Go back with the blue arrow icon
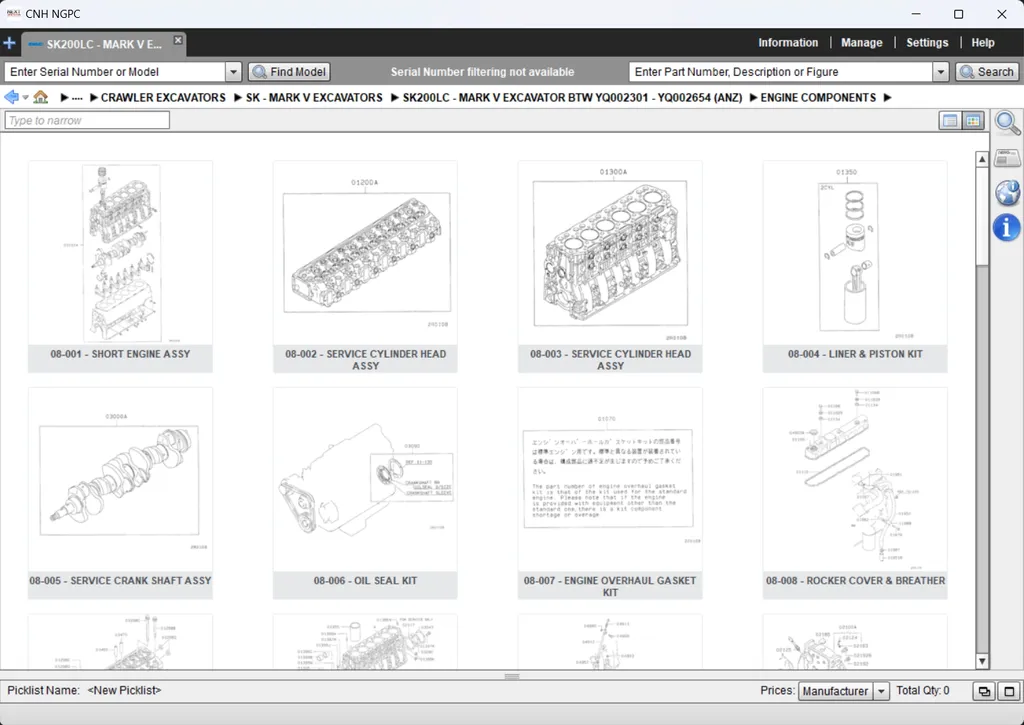The width and height of the screenshot is (1024, 725). tap(11, 97)
